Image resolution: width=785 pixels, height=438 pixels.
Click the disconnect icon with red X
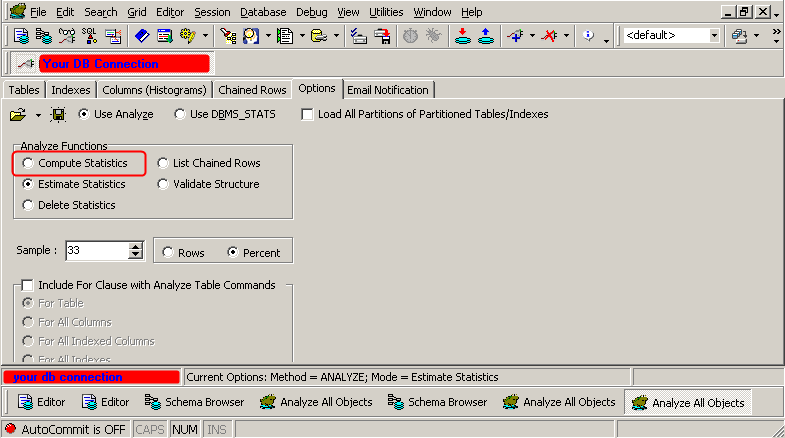pos(549,36)
